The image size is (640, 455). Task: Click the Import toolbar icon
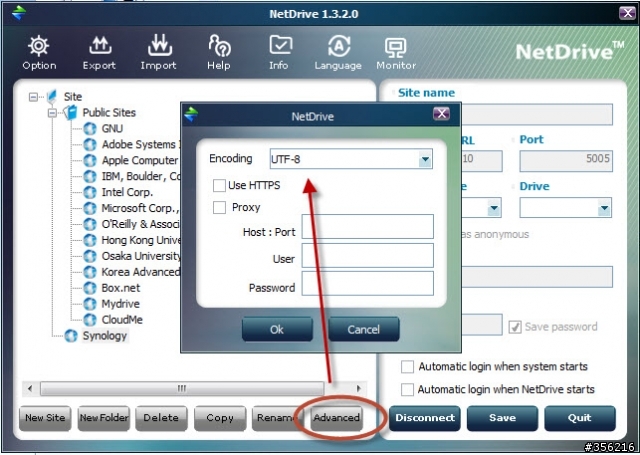coord(160,46)
